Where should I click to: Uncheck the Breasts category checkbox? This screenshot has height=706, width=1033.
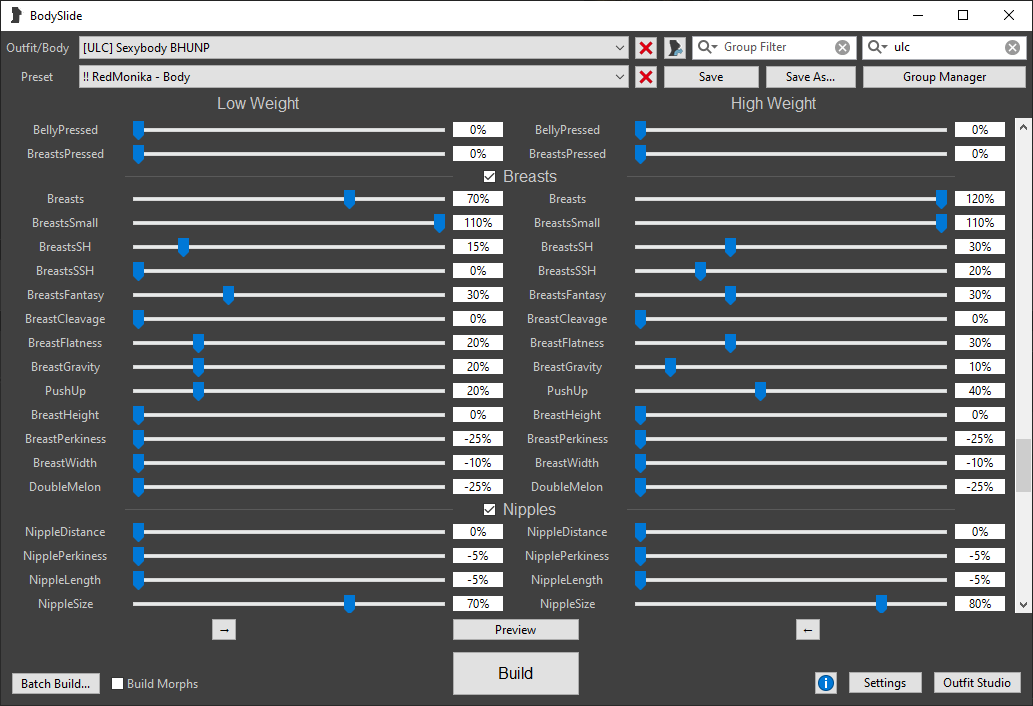click(489, 176)
